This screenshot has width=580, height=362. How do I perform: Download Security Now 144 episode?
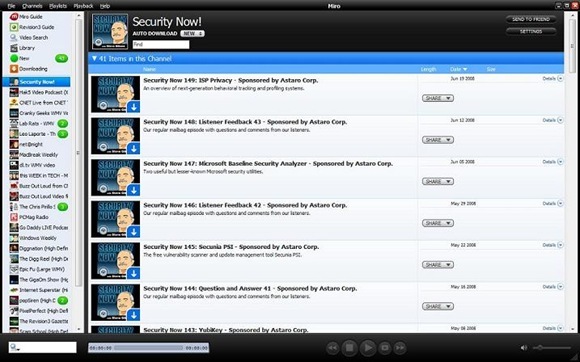click(134, 315)
